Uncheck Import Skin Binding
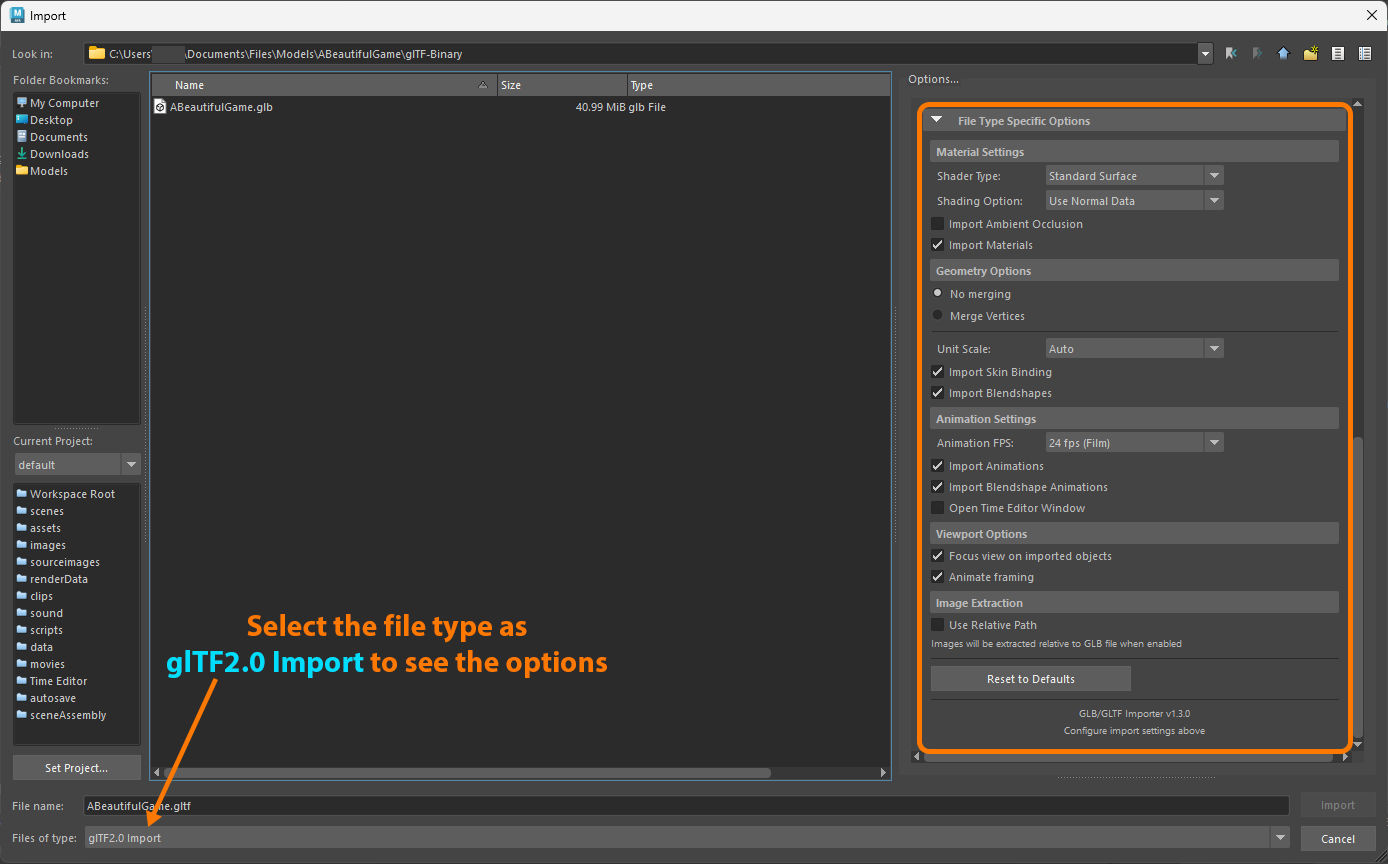The image size is (1388, 864). 937,371
